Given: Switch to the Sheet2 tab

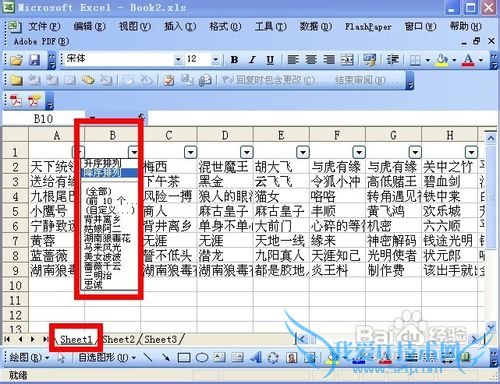Looking at the screenshot, I should (119, 339).
